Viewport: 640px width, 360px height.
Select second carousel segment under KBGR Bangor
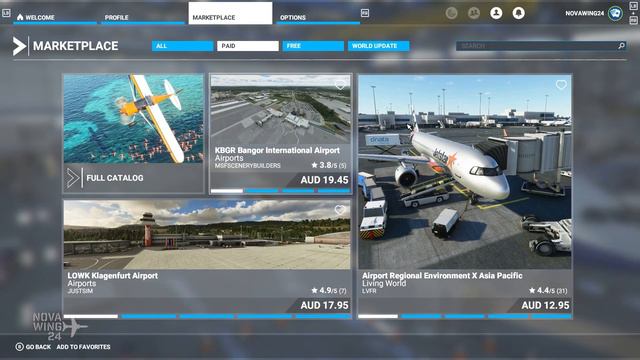point(262,191)
